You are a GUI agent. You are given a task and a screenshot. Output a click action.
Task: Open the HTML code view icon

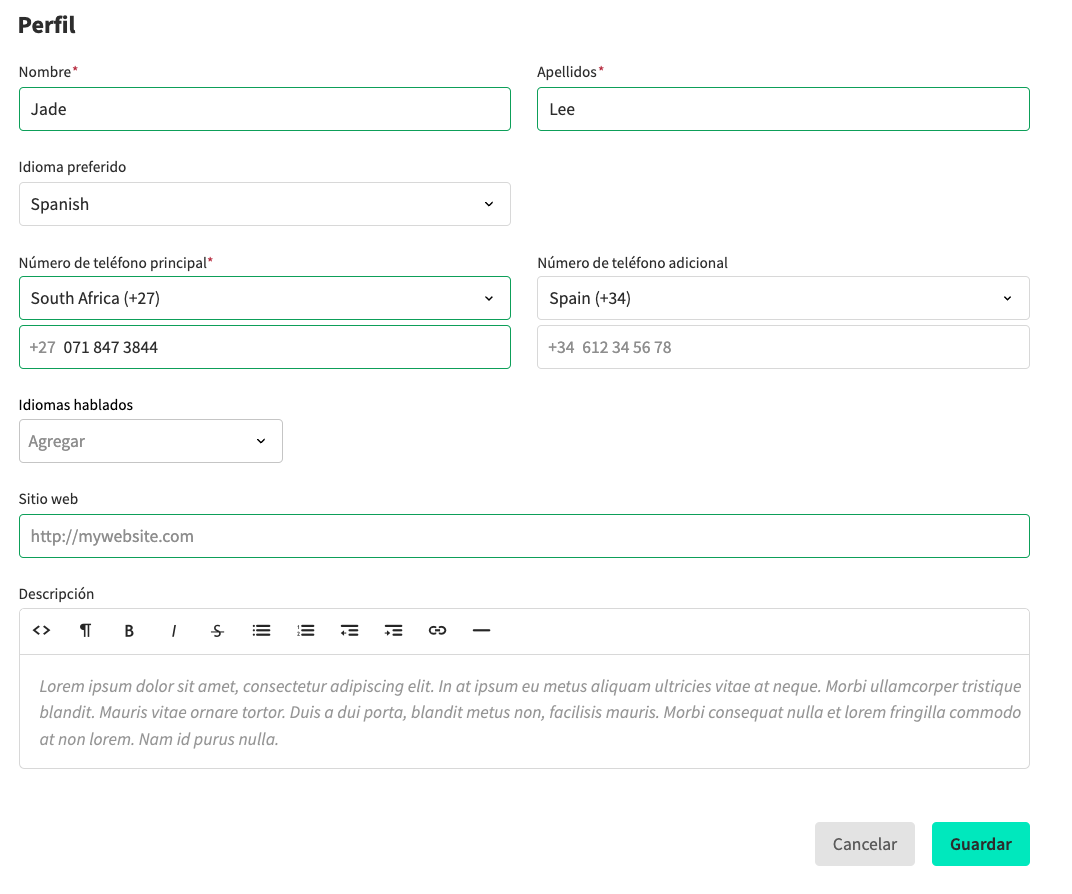point(41,630)
